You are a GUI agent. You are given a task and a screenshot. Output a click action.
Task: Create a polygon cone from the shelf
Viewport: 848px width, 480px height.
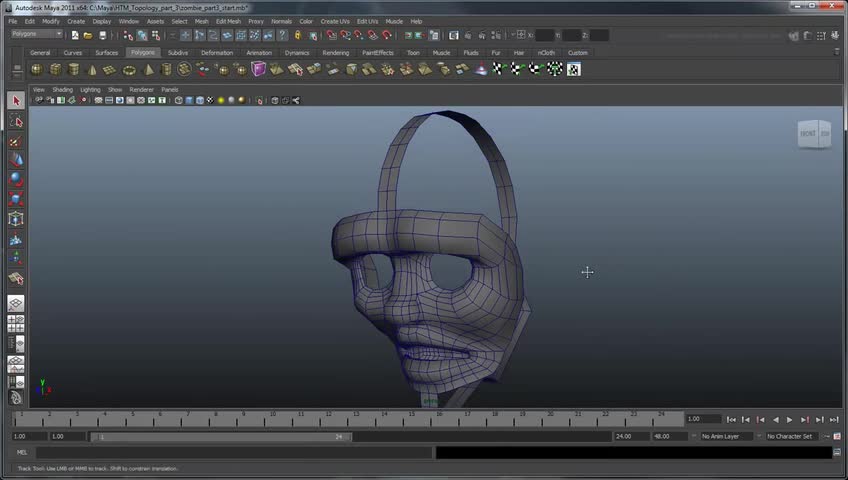coord(92,69)
